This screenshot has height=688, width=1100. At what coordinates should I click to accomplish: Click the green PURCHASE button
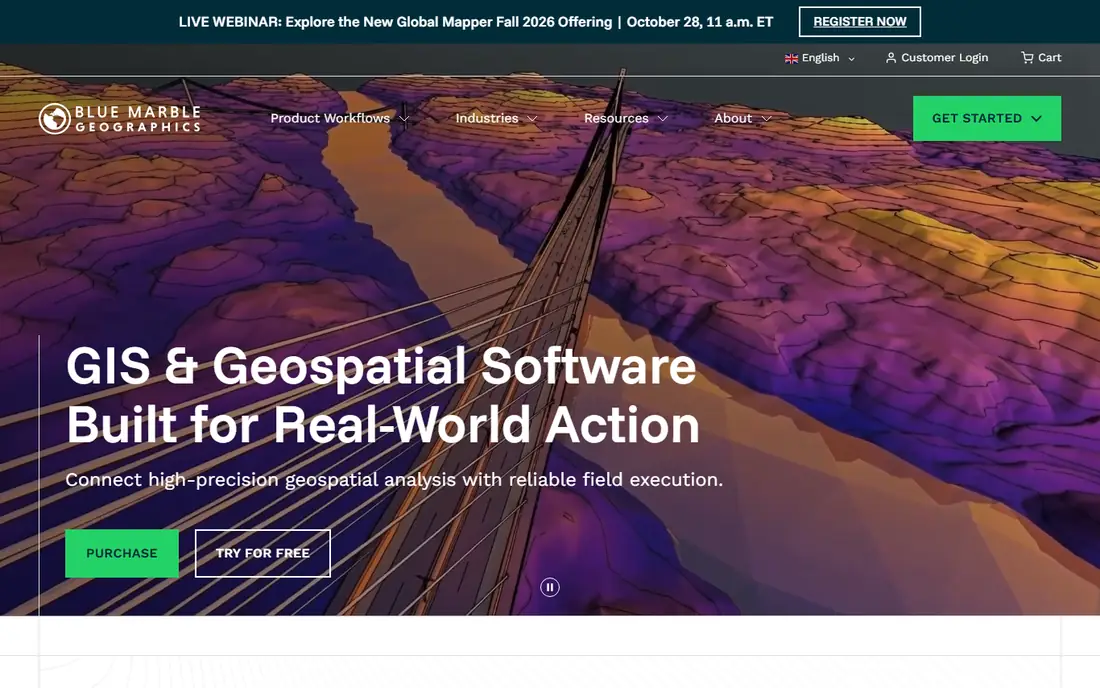click(x=122, y=553)
